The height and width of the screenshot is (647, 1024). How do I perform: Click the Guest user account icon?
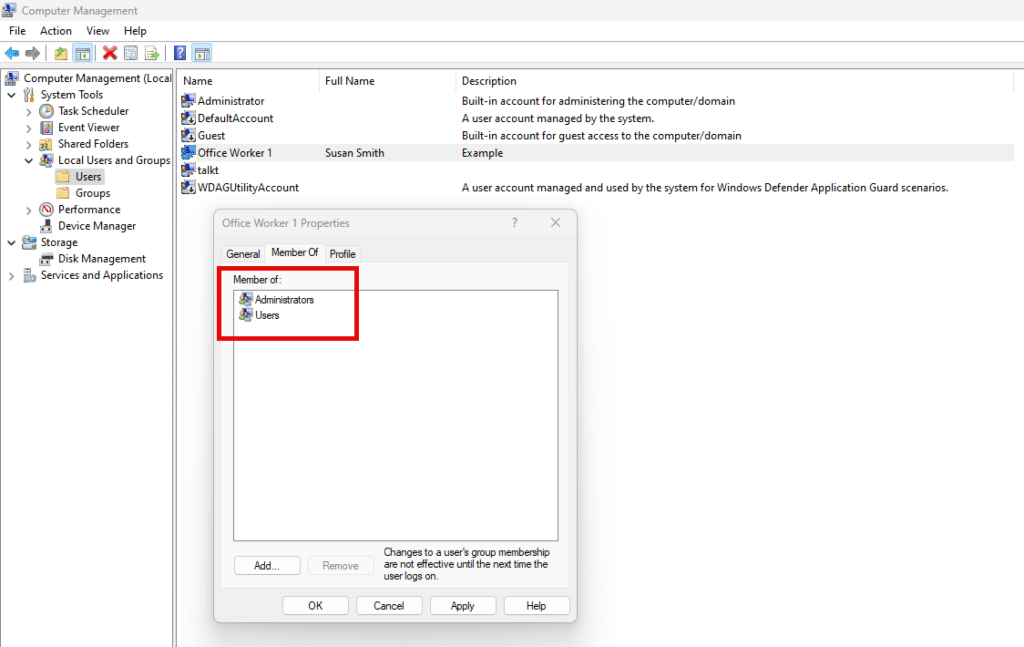pyautogui.click(x=188, y=135)
